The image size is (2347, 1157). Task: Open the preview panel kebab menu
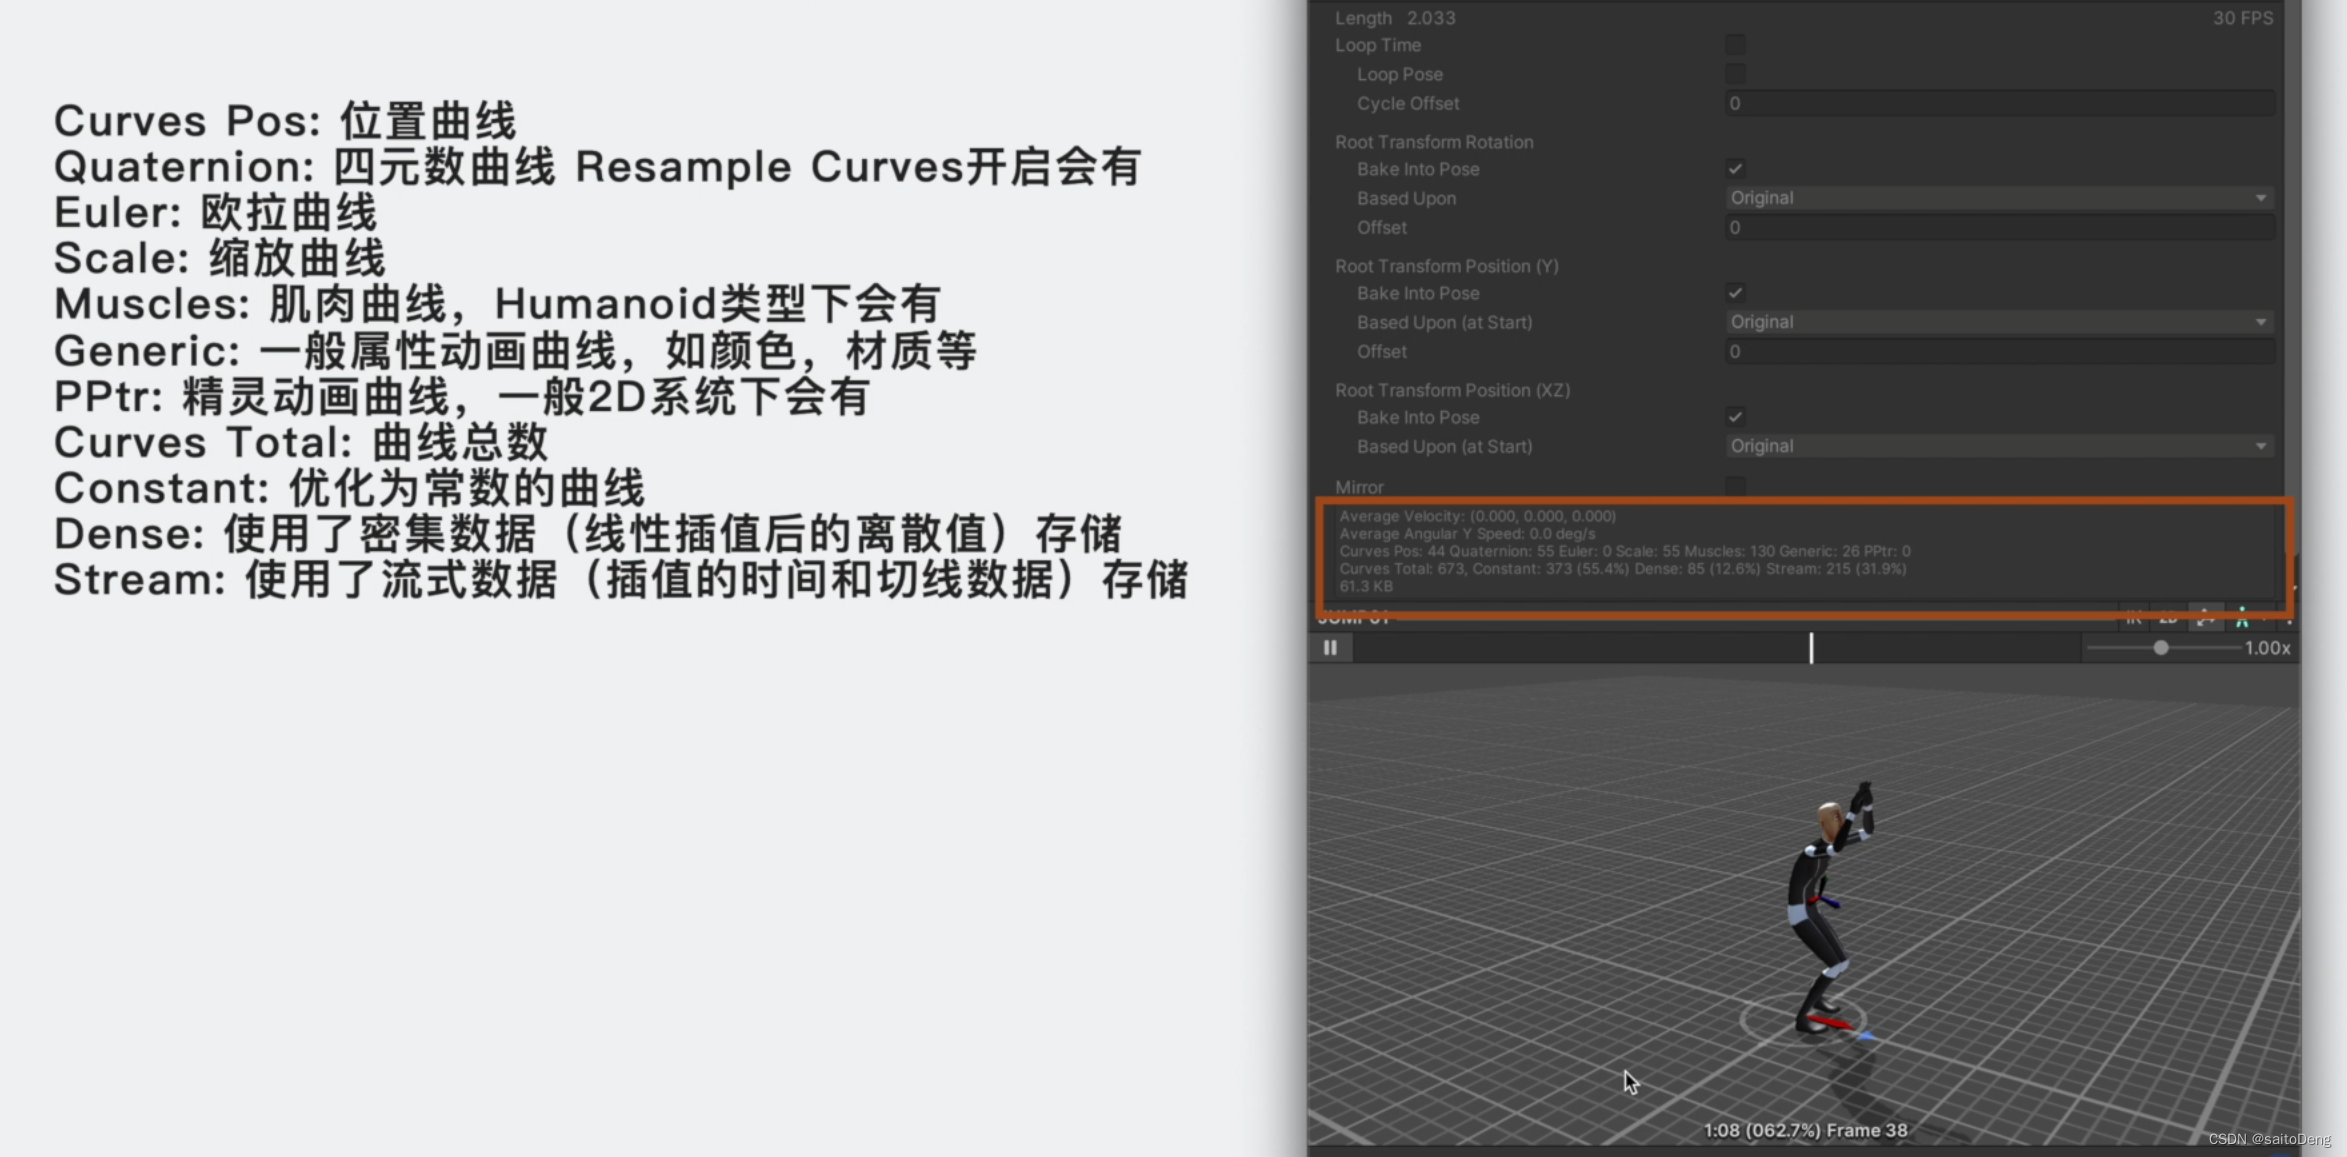pos(2288,619)
